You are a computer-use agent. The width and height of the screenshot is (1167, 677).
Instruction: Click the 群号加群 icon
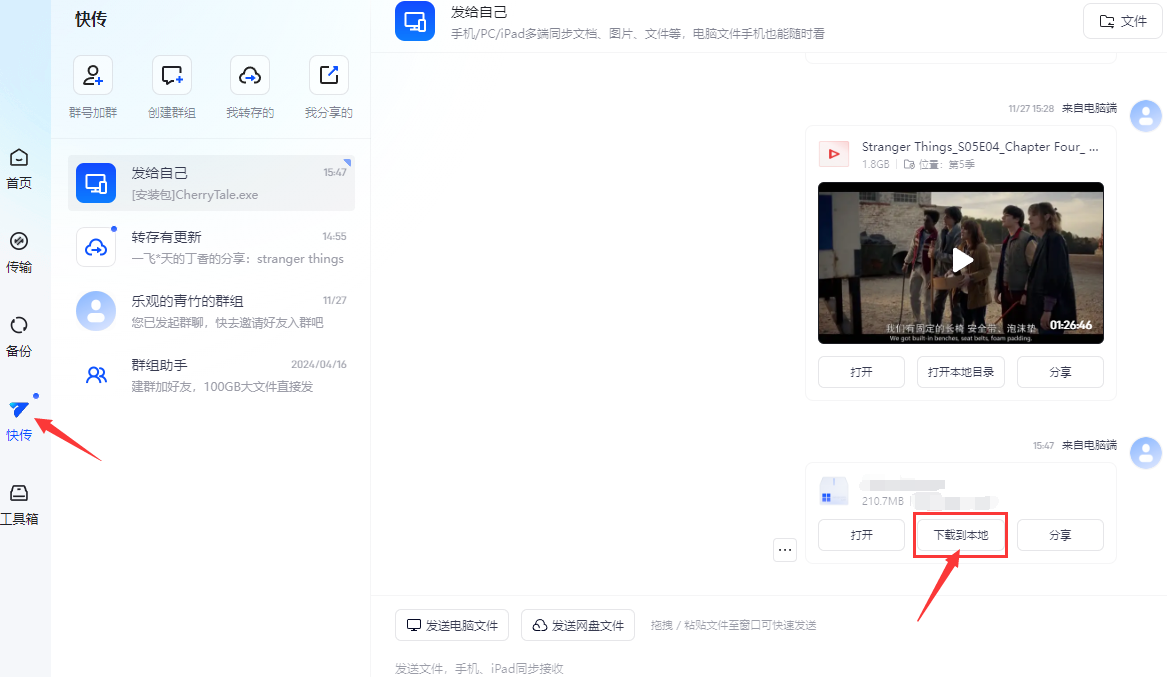click(x=92, y=74)
